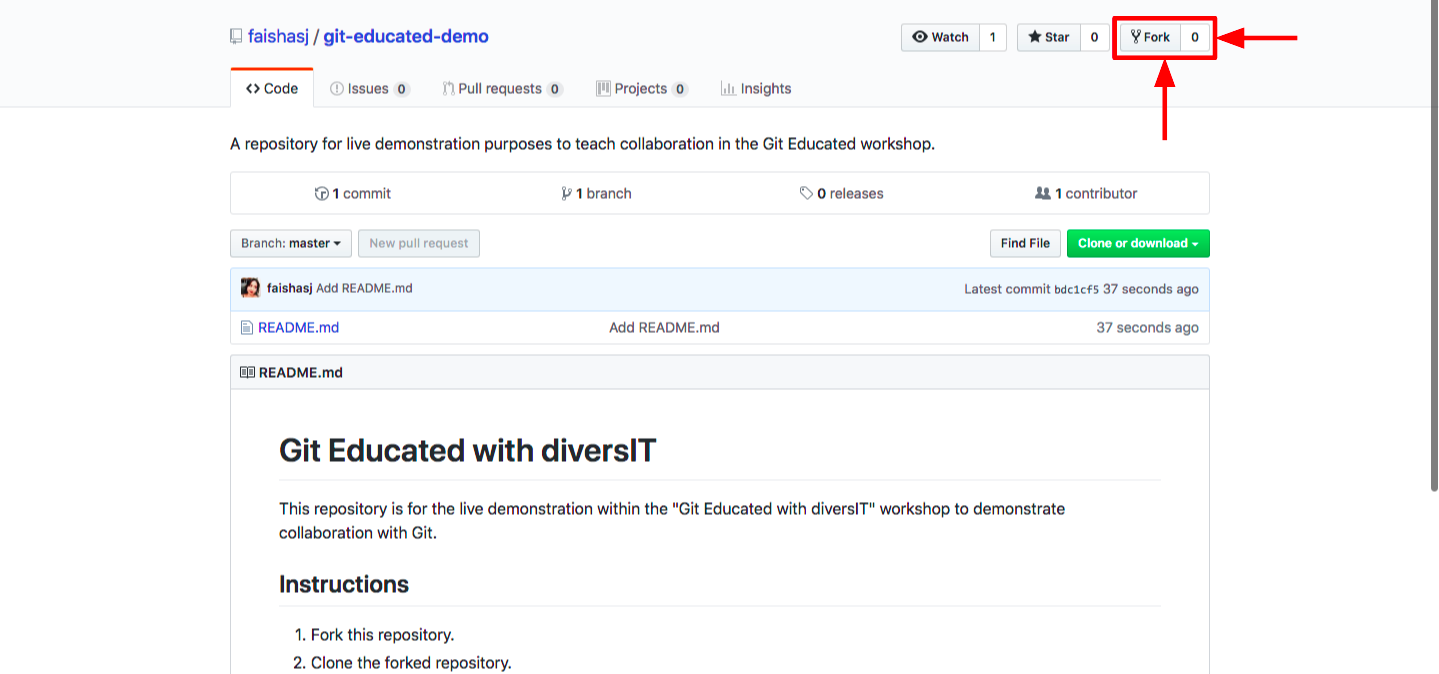Screen dimensions: 1439x674
Task: View the 1 commit history link
Action: pos(353,193)
